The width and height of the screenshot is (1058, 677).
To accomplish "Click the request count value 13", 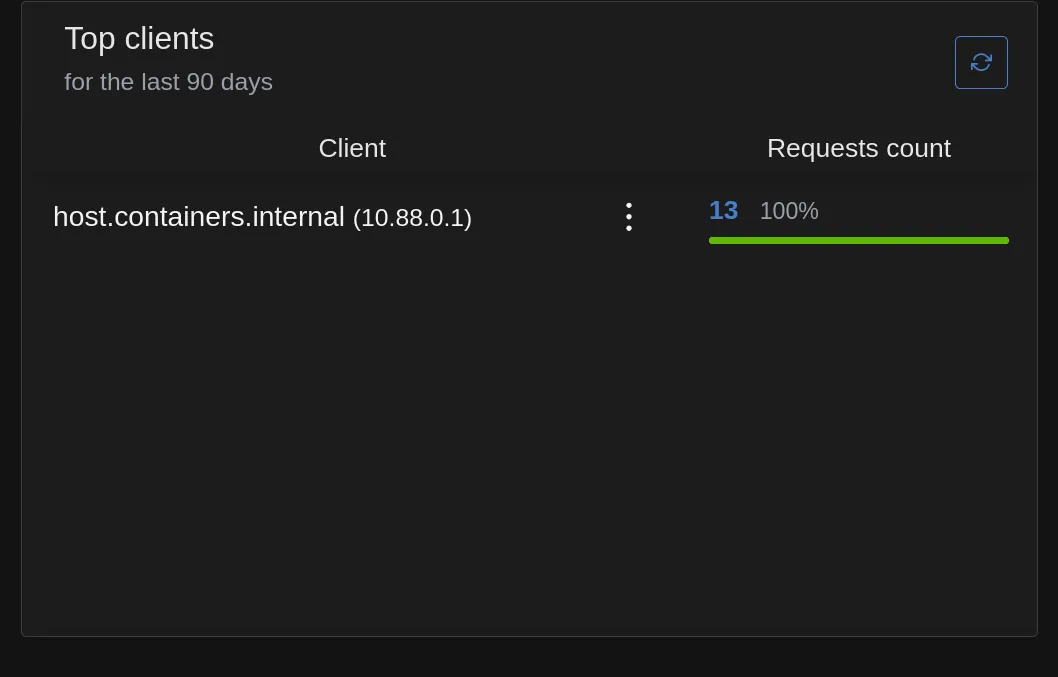I will point(723,211).
